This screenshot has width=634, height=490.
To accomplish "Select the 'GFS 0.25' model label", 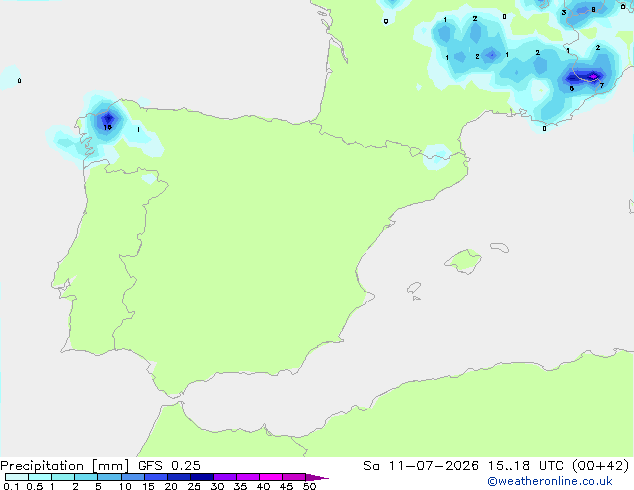I will (x=169, y=466).
